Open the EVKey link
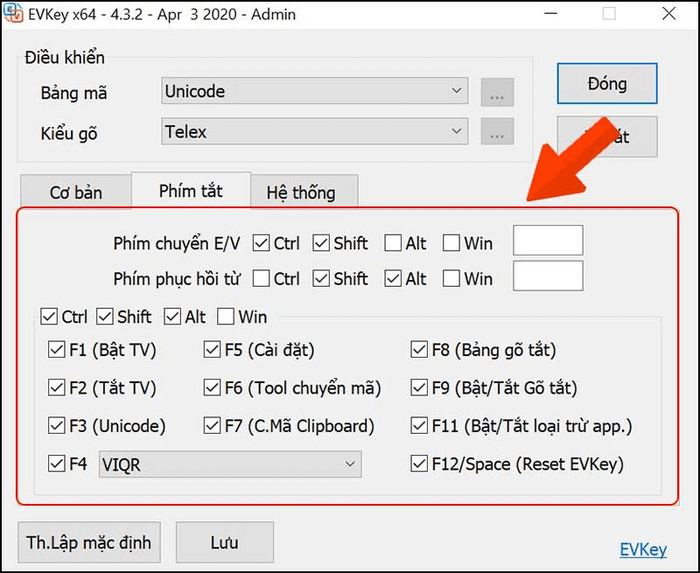The width and height of the screenshot is (700, 573). pyautogui.click(x=643, y=549)
